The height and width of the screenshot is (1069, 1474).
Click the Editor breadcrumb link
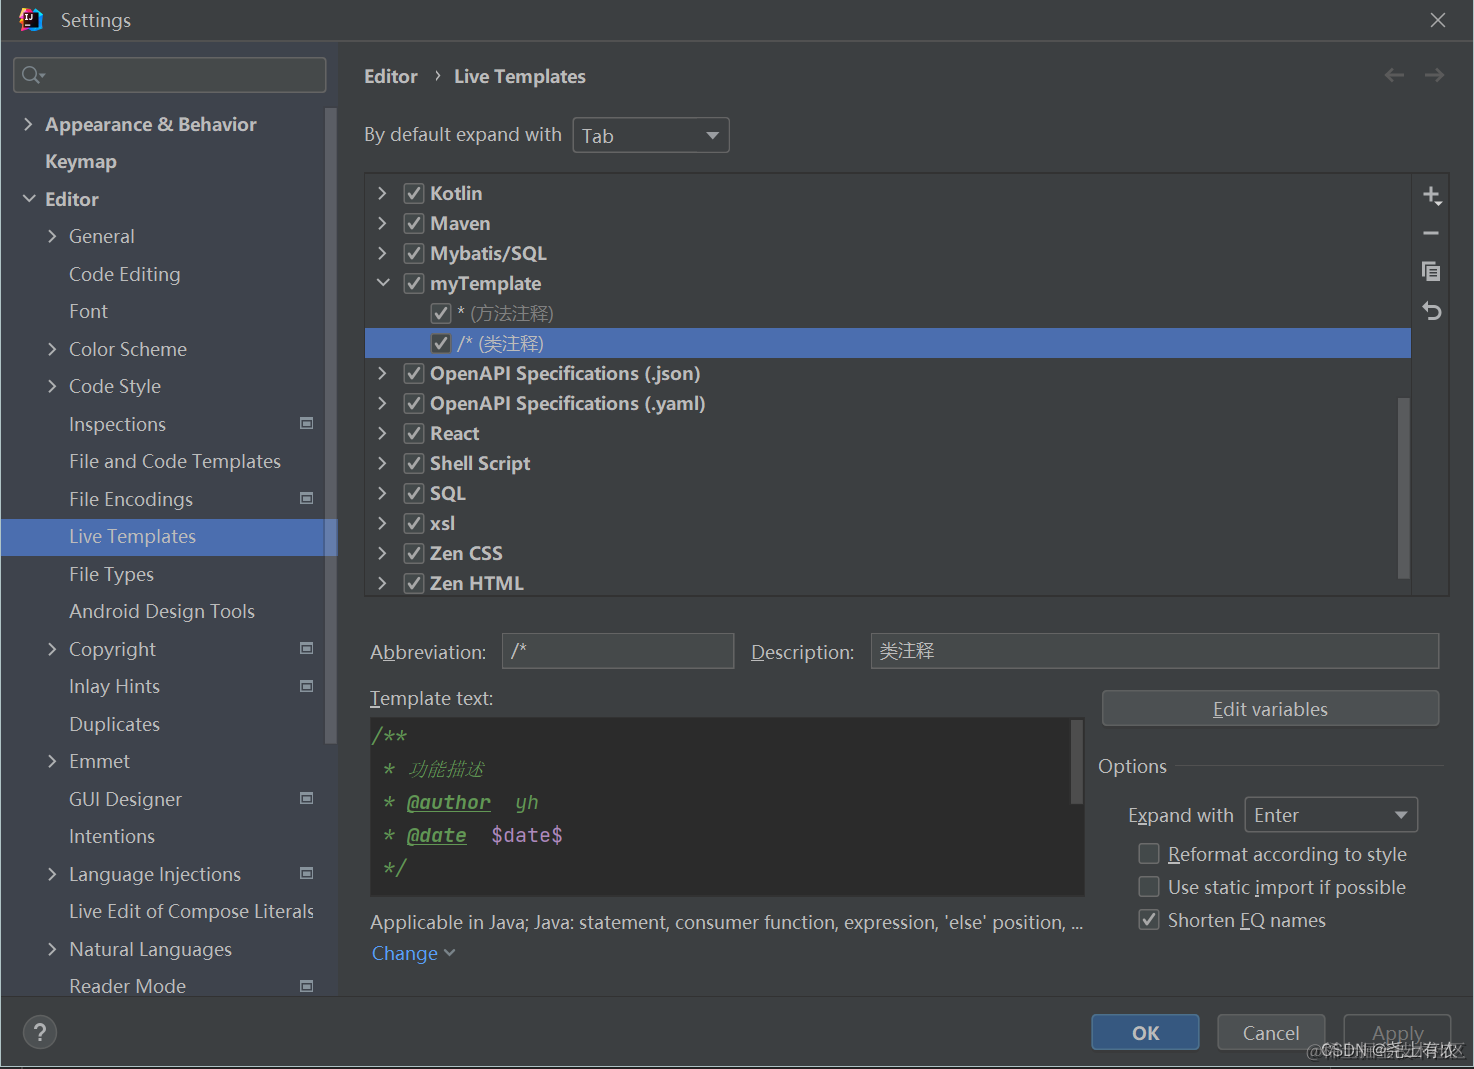click(391, 76)
